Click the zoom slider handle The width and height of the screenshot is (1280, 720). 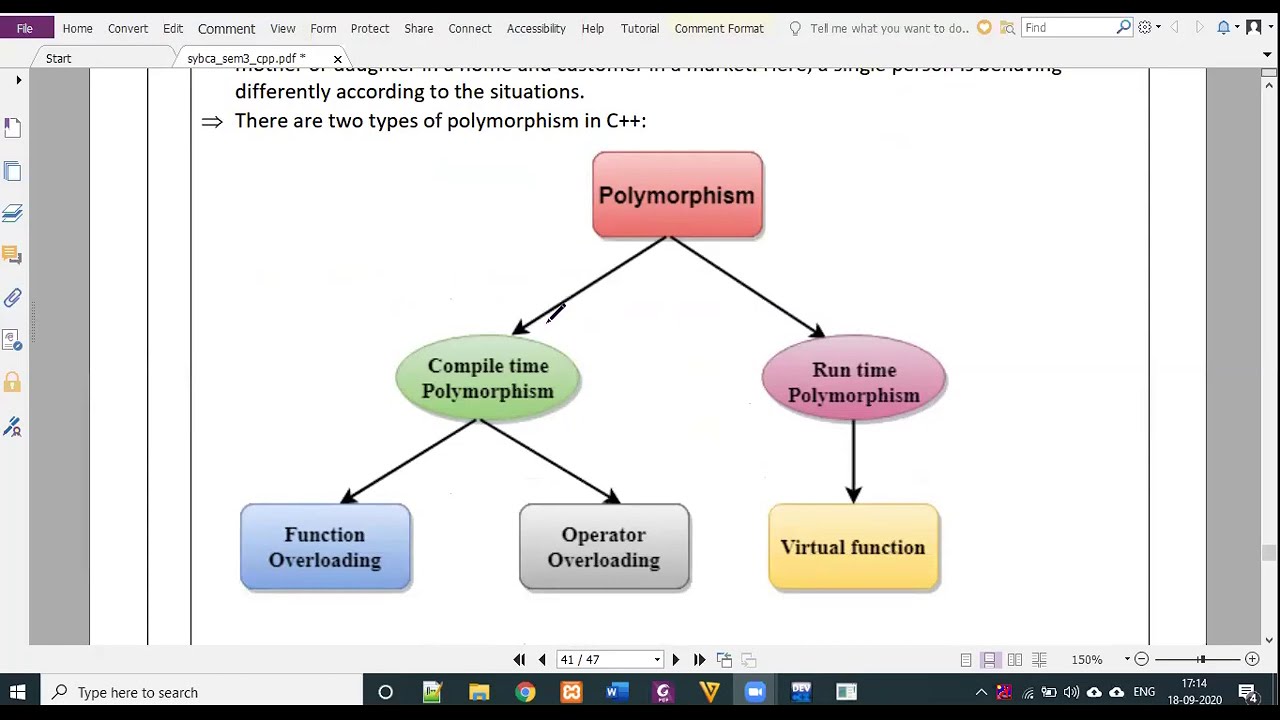1201,660
